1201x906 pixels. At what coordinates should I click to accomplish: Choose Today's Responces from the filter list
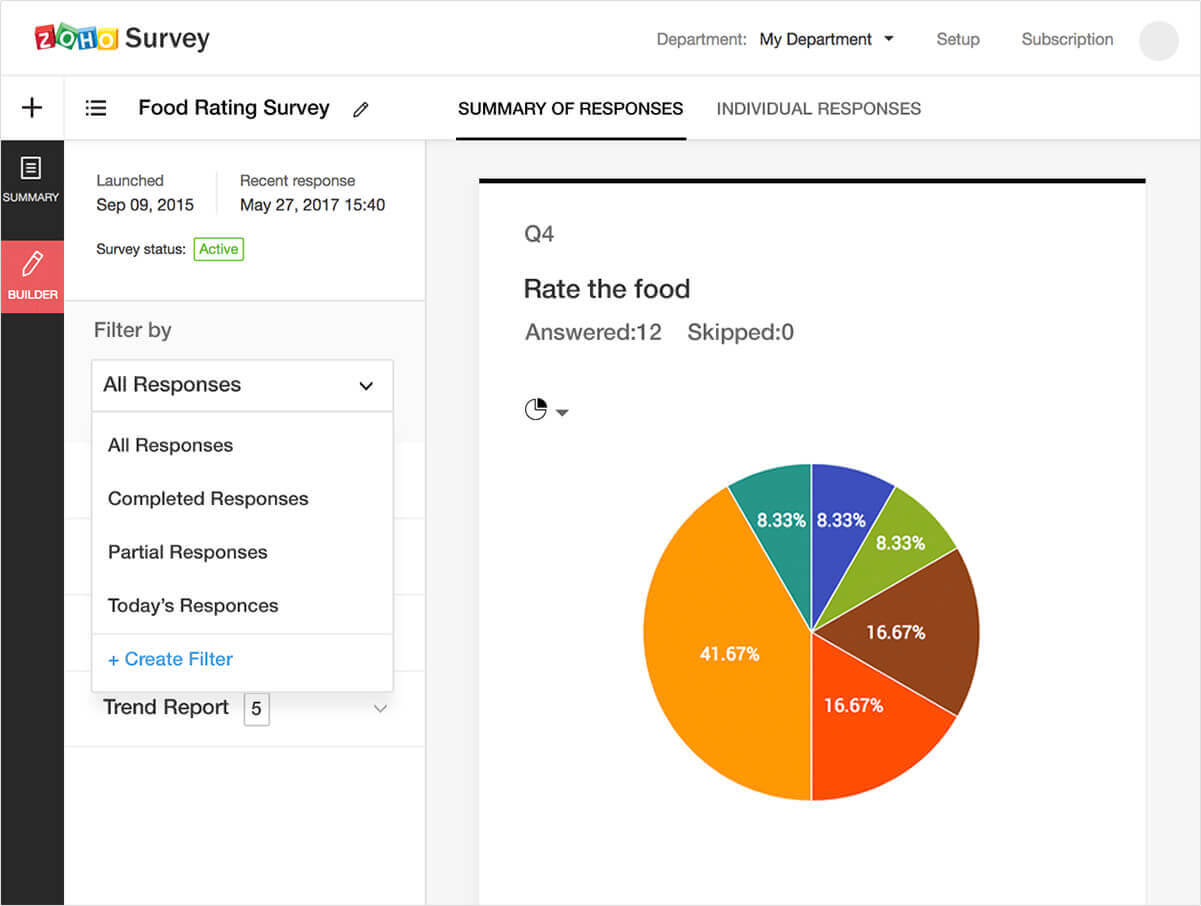point(192,605)
